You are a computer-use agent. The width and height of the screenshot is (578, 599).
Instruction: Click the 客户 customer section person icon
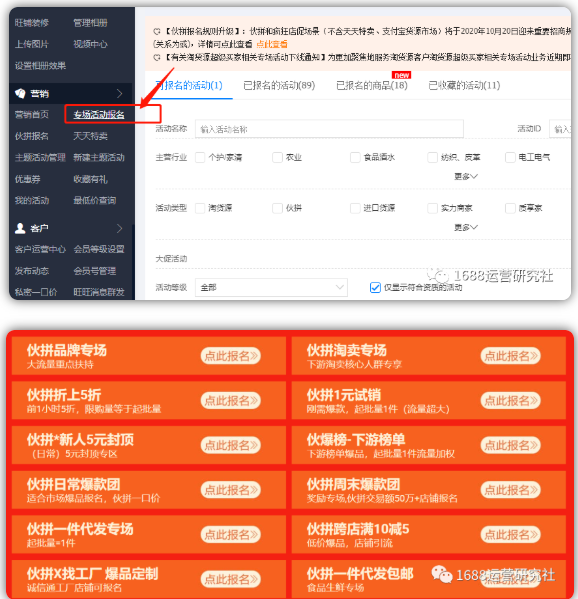20,228
